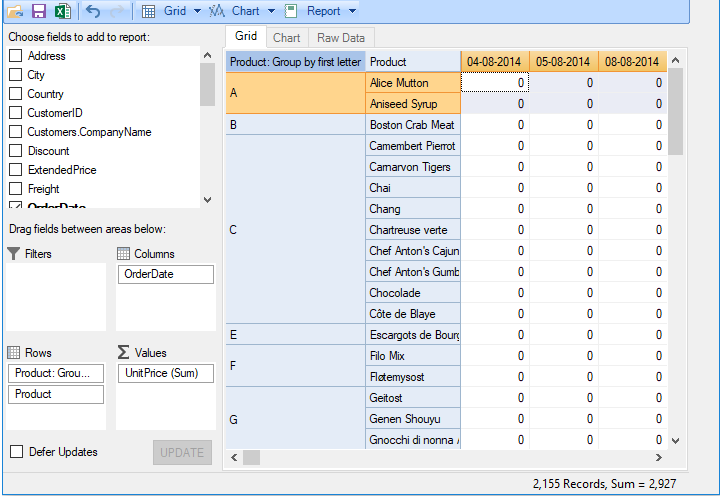This screenshot has width=723, height=498.
Task: Select the UnitPrice (Sum) value field
Action: pyautogui.click(x=165, y=373)
